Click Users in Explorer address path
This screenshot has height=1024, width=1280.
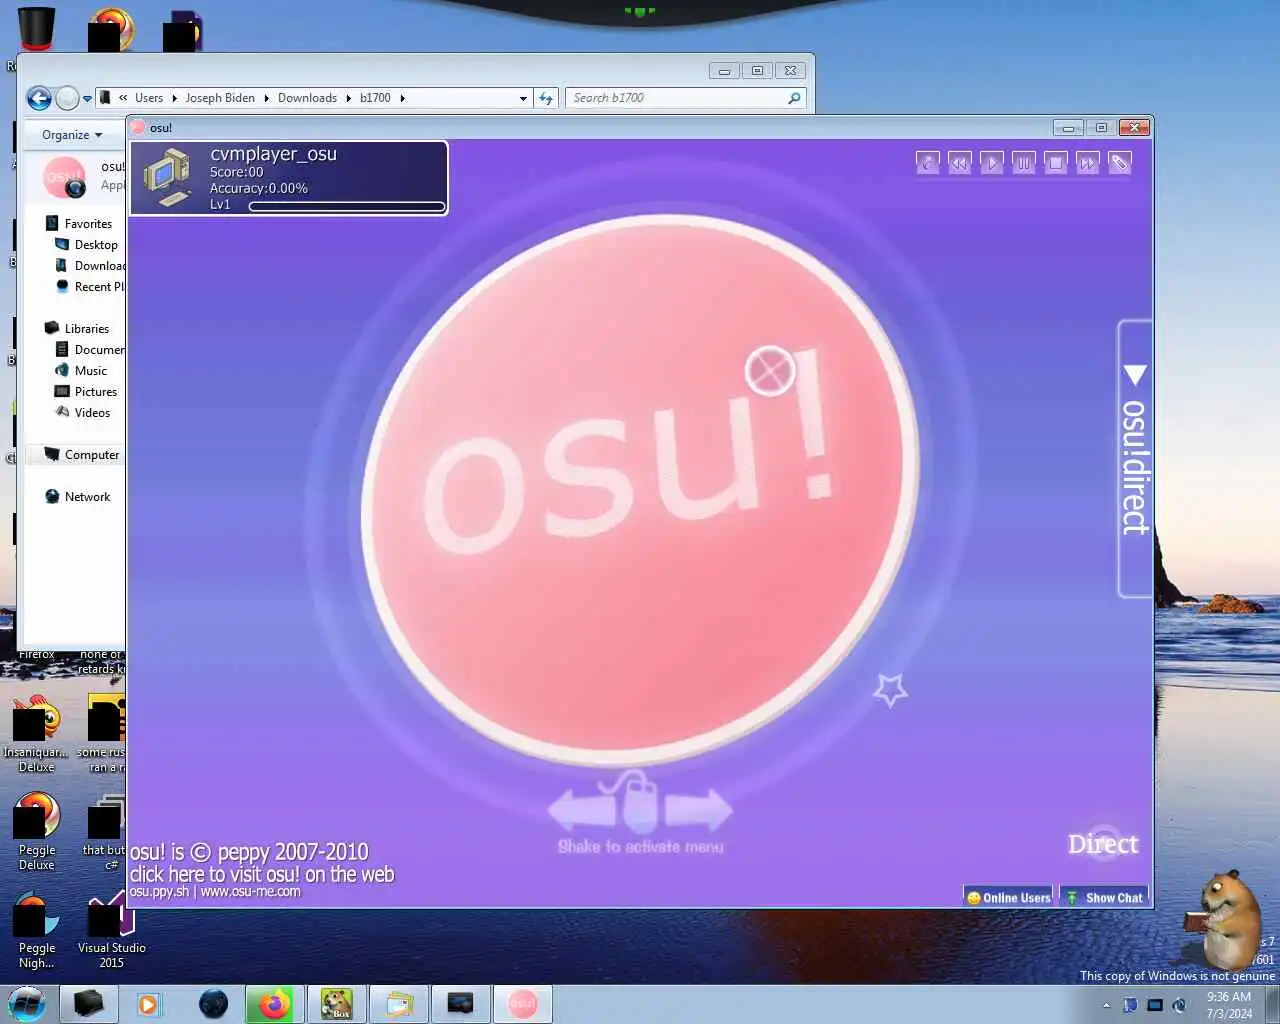coord(149,98)
